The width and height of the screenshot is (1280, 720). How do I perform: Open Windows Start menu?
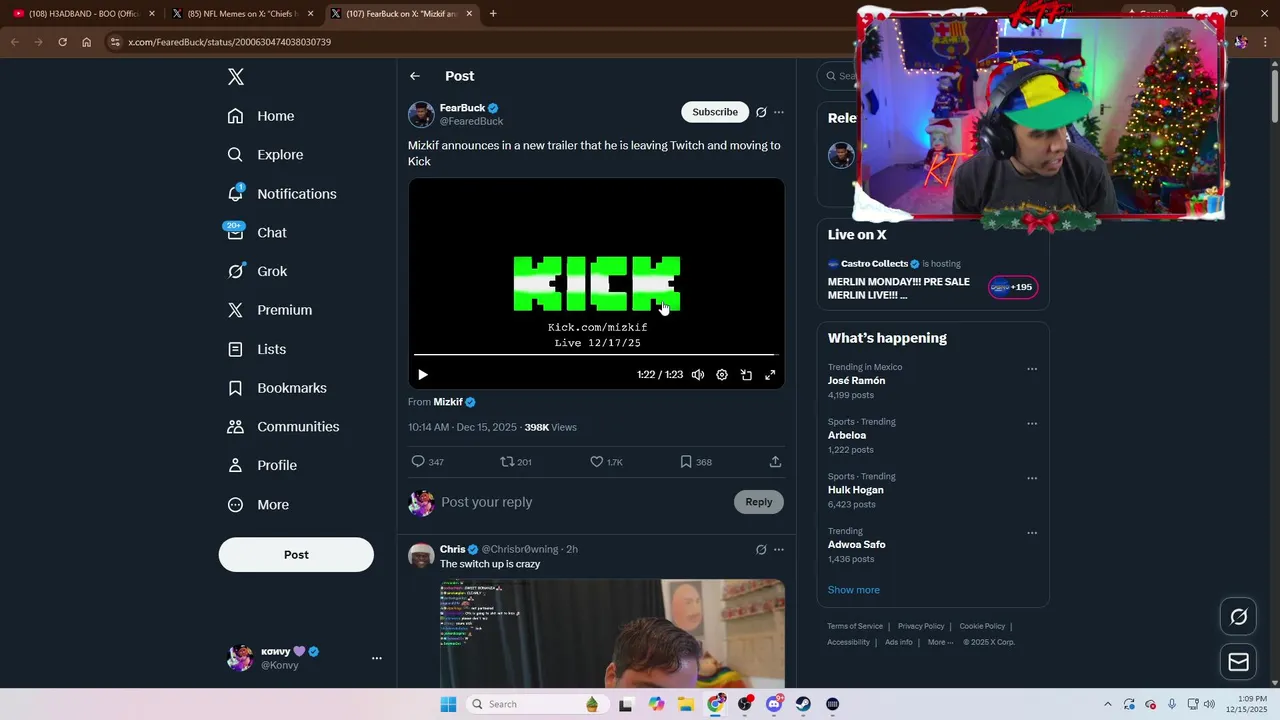tap(448, 704)
